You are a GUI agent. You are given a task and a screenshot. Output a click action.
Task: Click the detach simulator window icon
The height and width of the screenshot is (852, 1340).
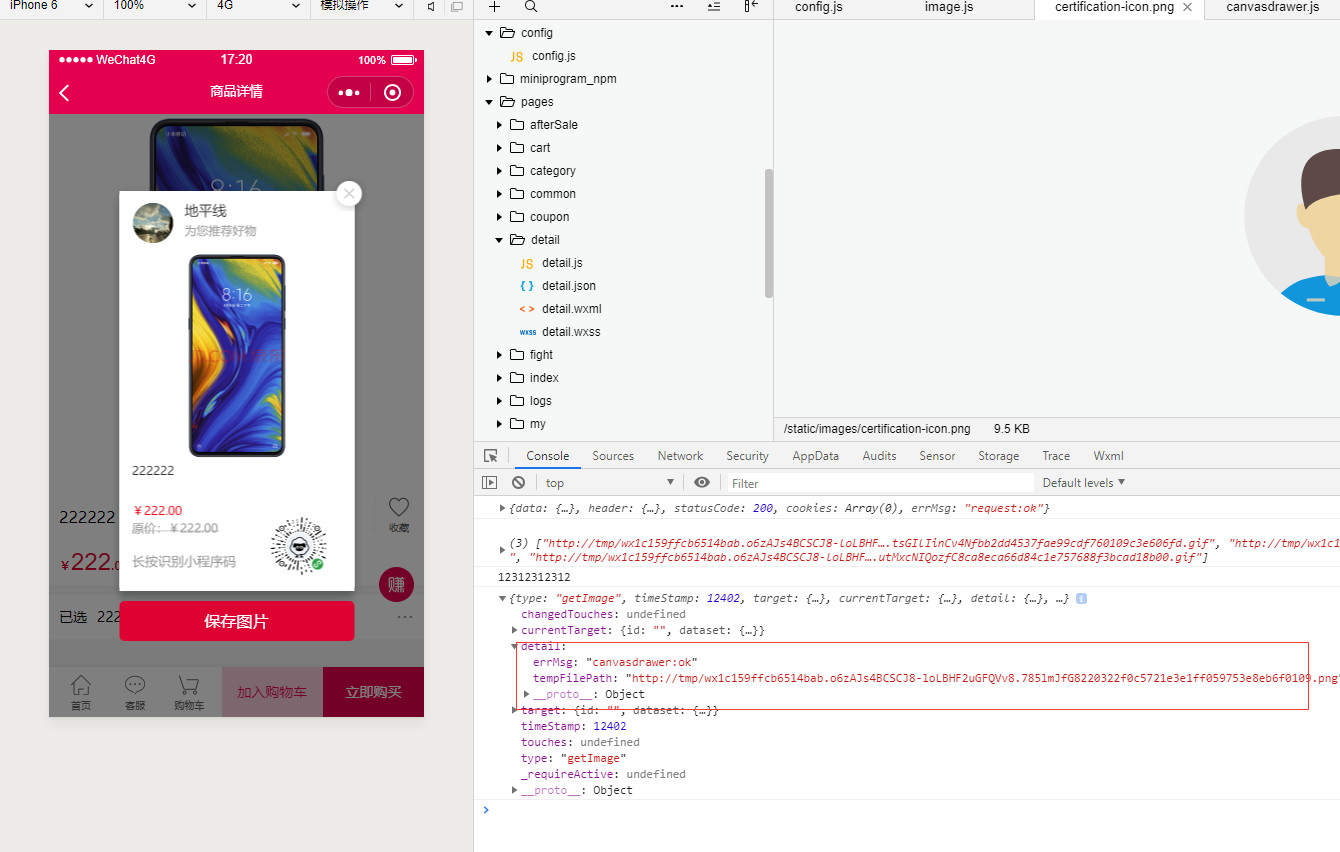[x=457, y=6]
